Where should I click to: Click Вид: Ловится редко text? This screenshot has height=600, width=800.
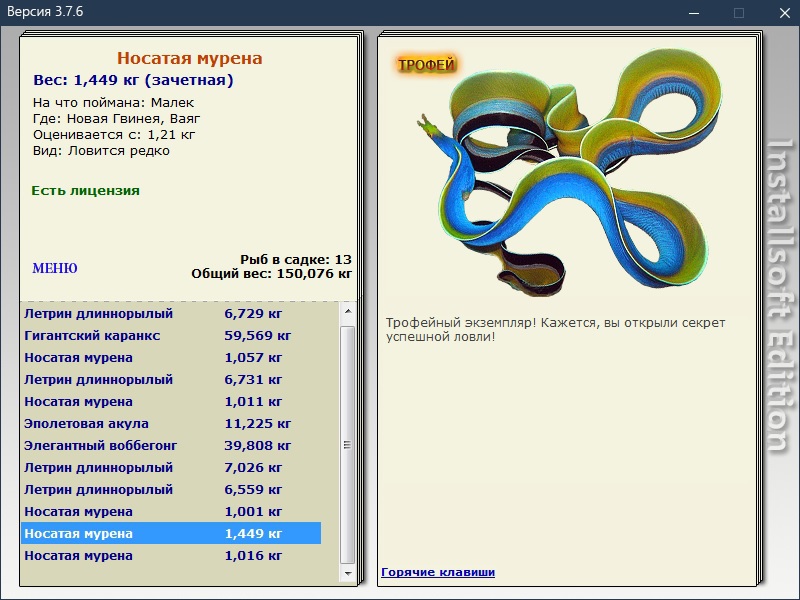(x=101, y=151)
